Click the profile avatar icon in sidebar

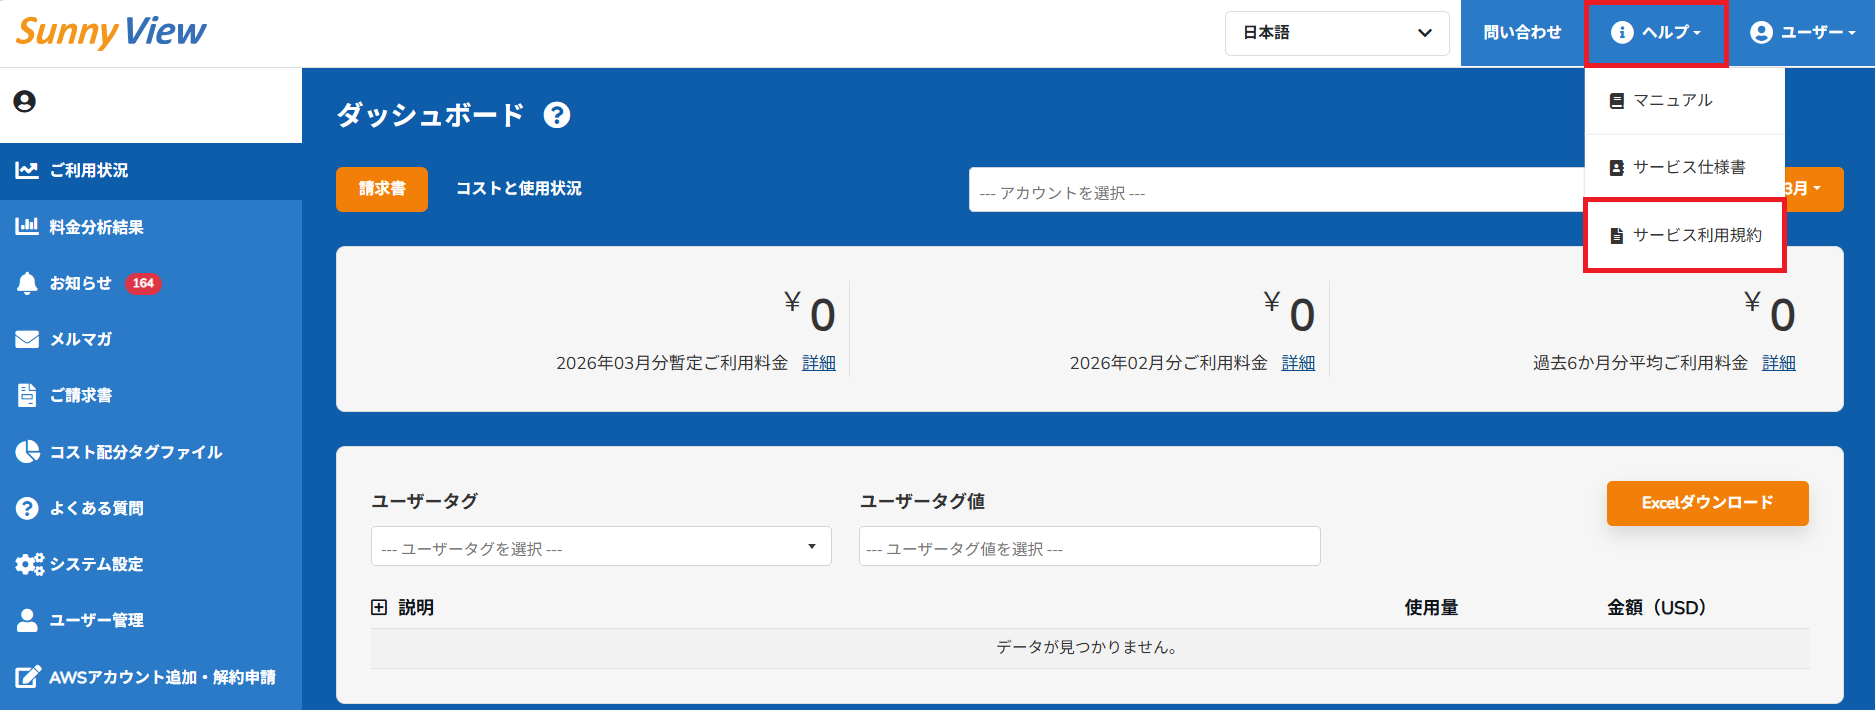pyautogui.click(x=25, y=102)
